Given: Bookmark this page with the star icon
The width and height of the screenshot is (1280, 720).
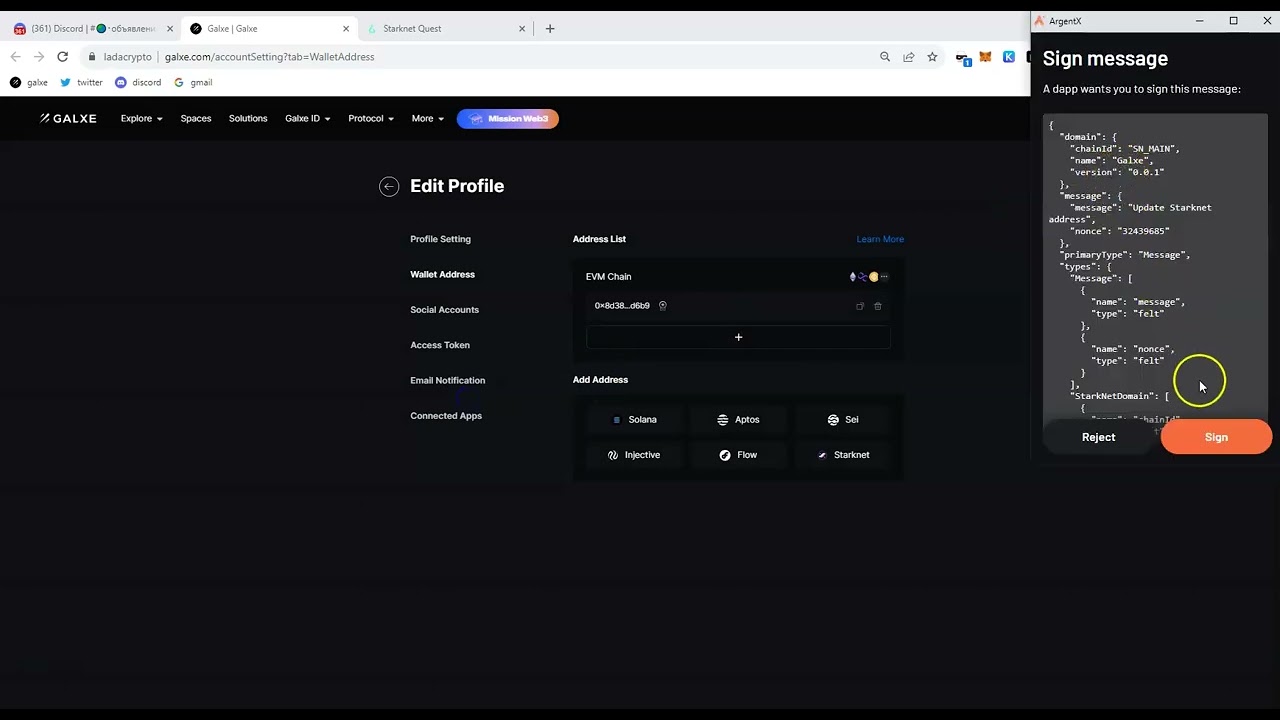Looking at the screenshot, I should (x=932, y=57).
